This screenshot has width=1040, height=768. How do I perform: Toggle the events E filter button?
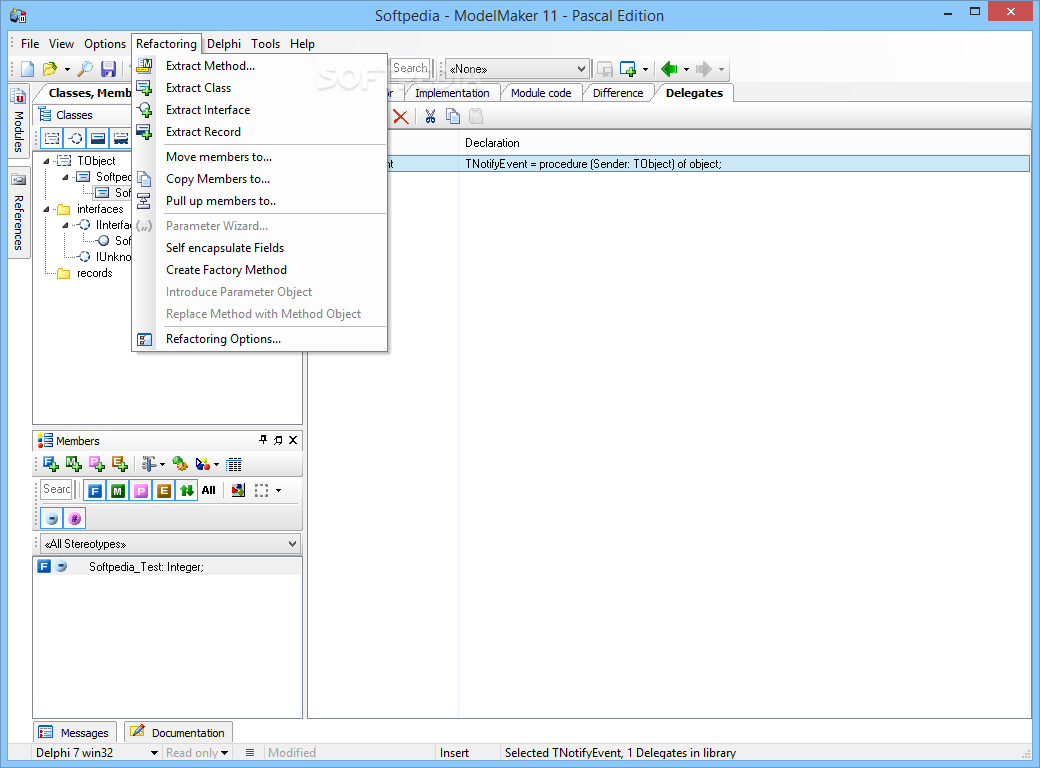pyautogui.click(x=164, y=491)
